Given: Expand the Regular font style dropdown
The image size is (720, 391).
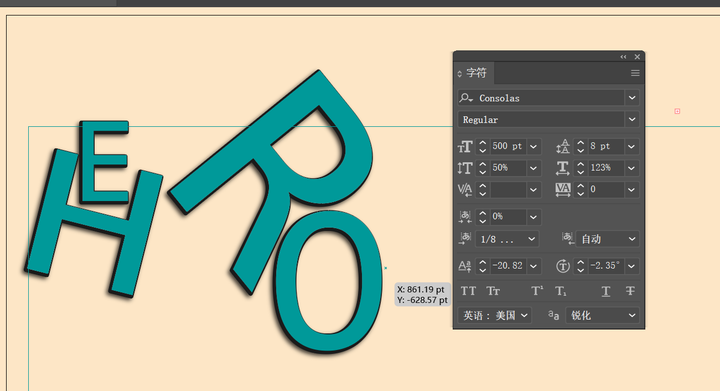Looking at the screenshot, I should 632,119.
